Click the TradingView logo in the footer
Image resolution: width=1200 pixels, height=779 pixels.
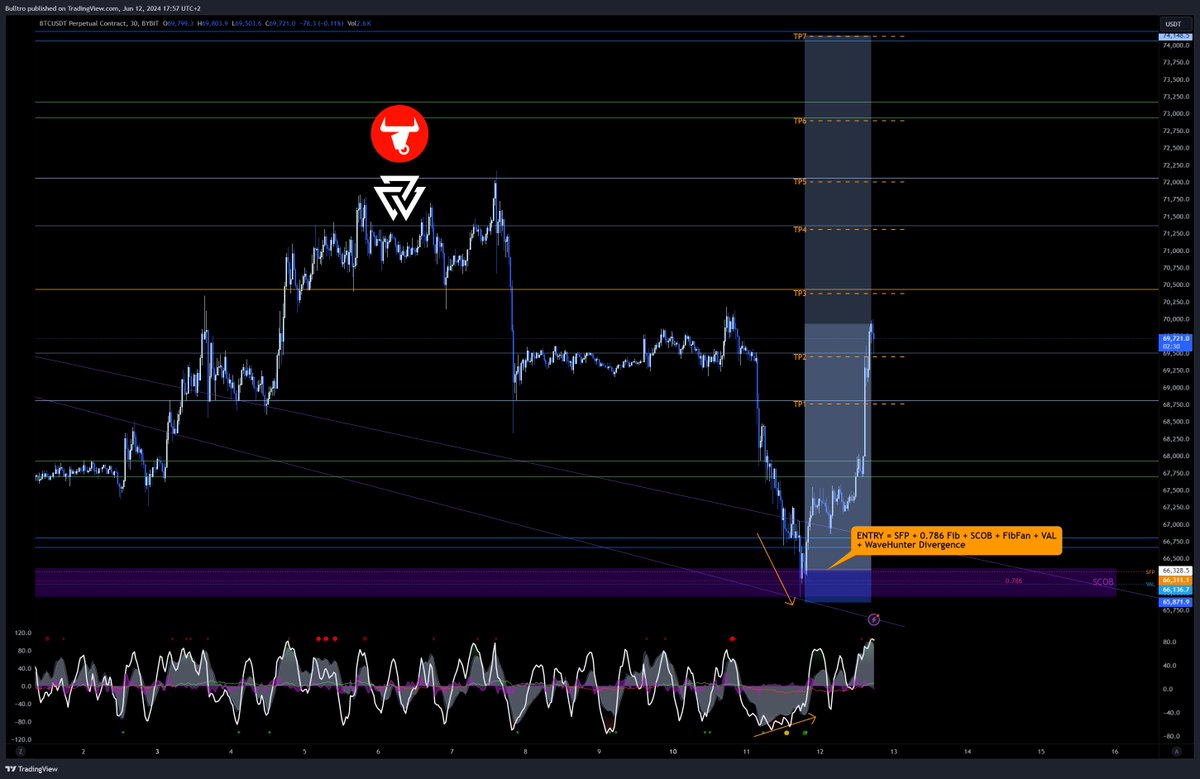33,767
